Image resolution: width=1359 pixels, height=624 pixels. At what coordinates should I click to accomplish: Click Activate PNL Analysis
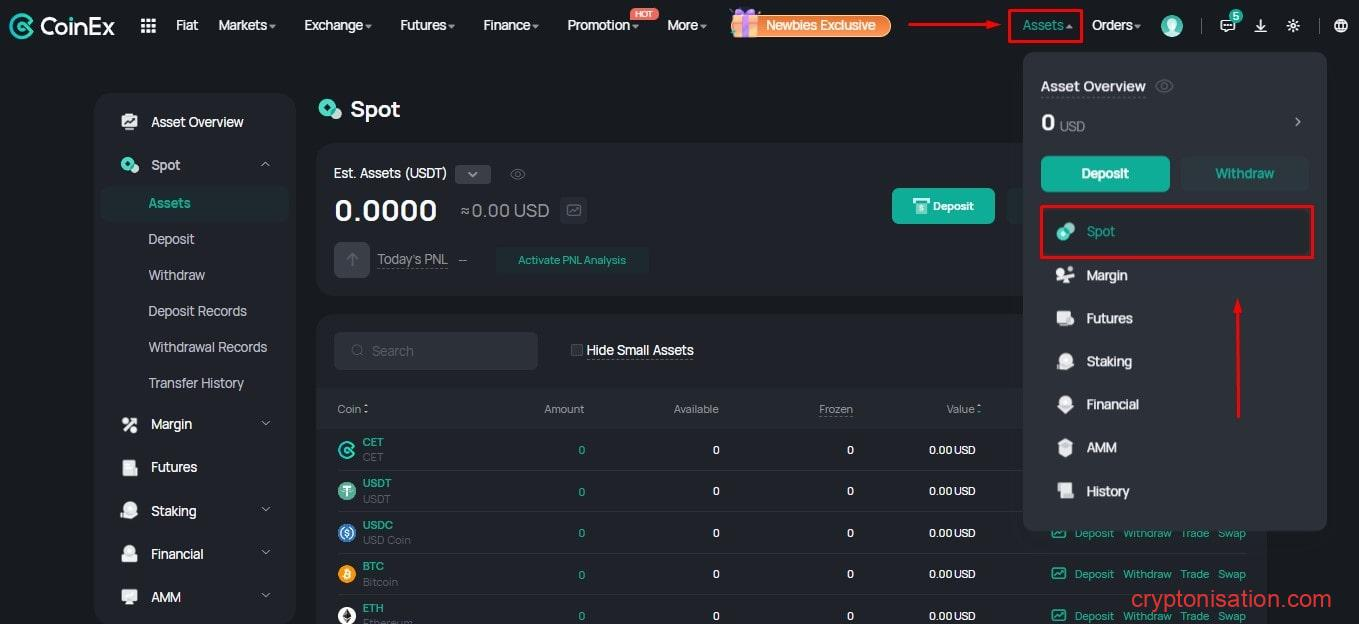pyautogui.click(x=572, y=261)
